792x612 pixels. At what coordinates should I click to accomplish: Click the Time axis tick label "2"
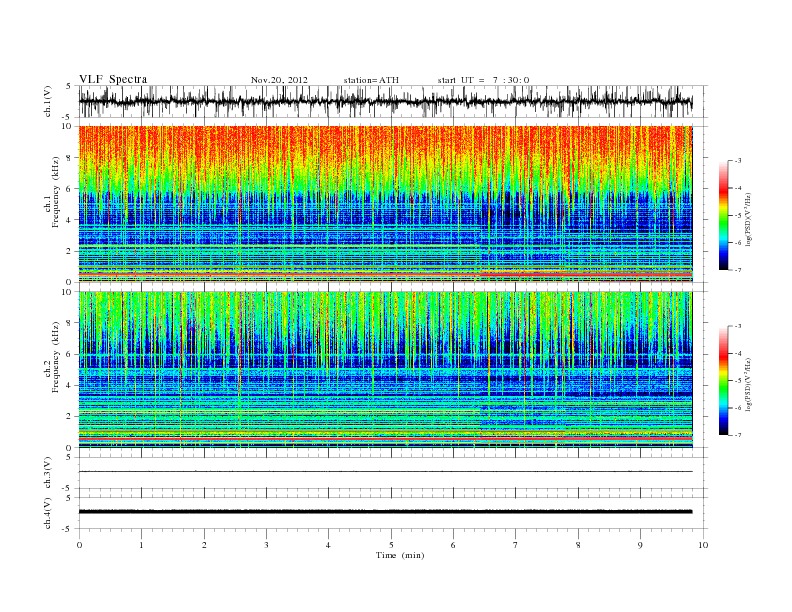pos(204,545)
